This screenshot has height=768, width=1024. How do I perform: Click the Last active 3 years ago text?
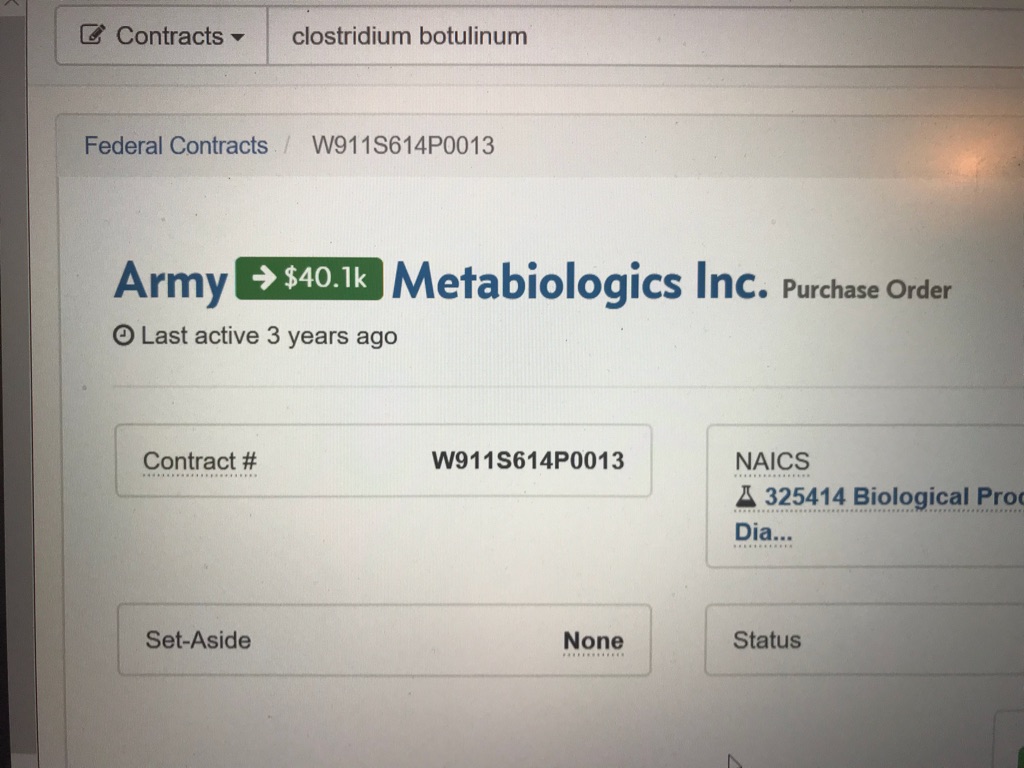[269, 336]
